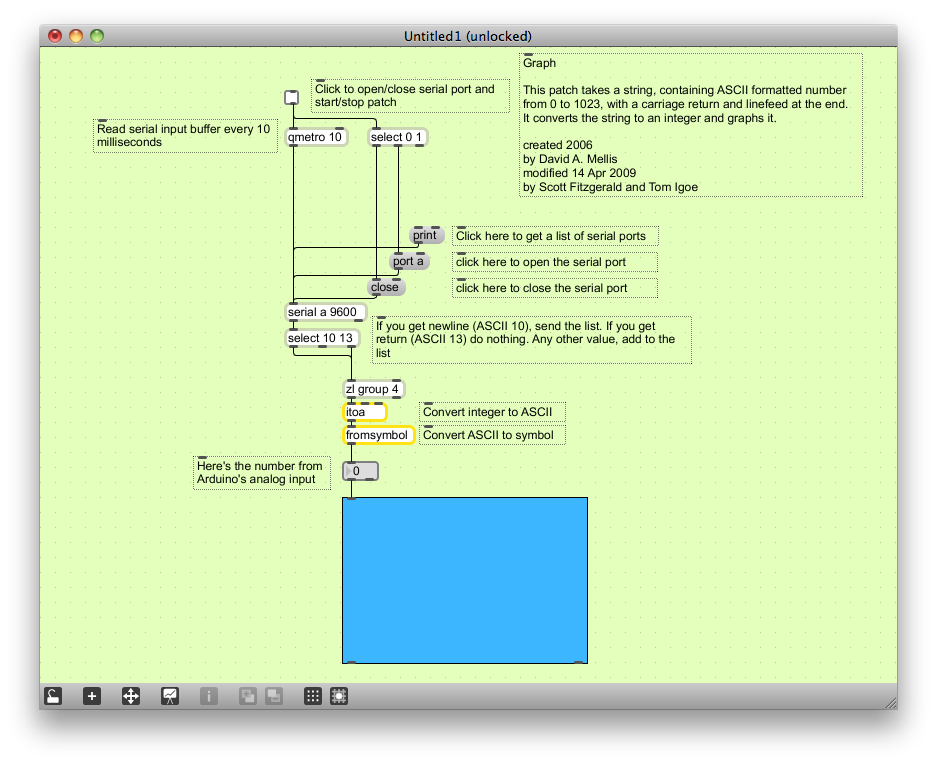Select the itoa object
The height and width of the screenshot is (764, 937).
point(365,412)
